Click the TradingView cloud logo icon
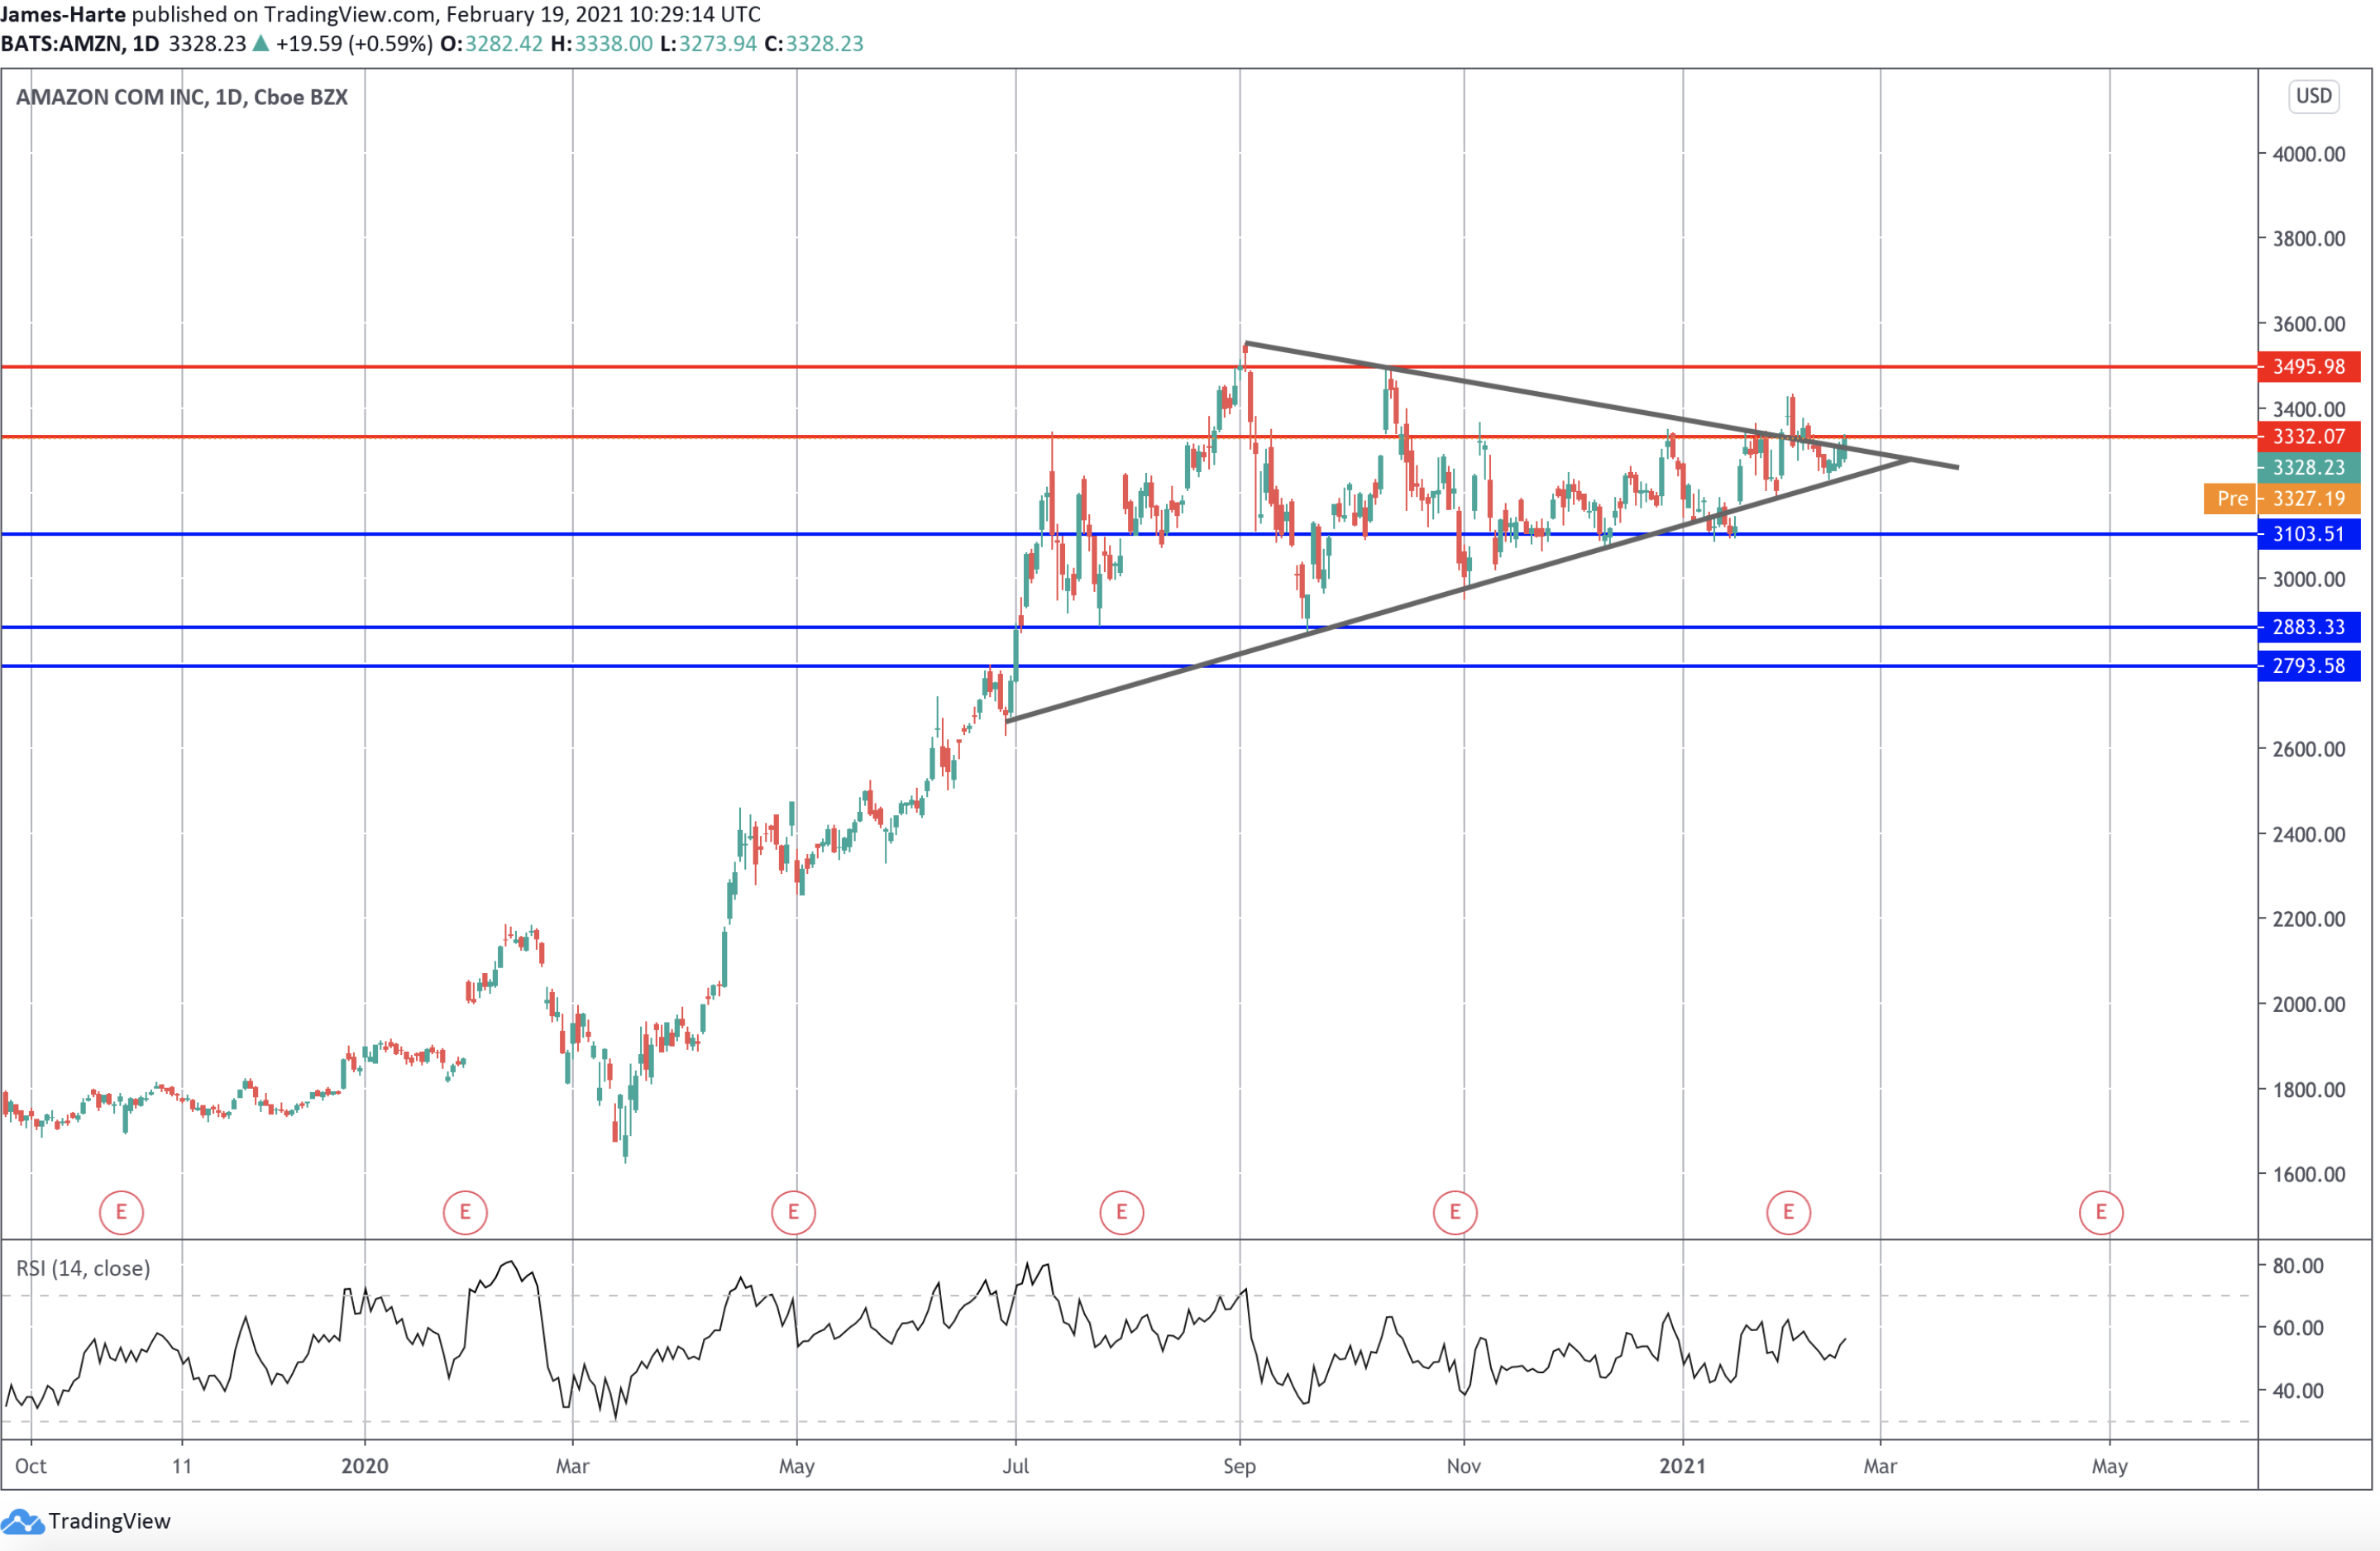This screenshot has width=2380, height=1551. 22,1522
